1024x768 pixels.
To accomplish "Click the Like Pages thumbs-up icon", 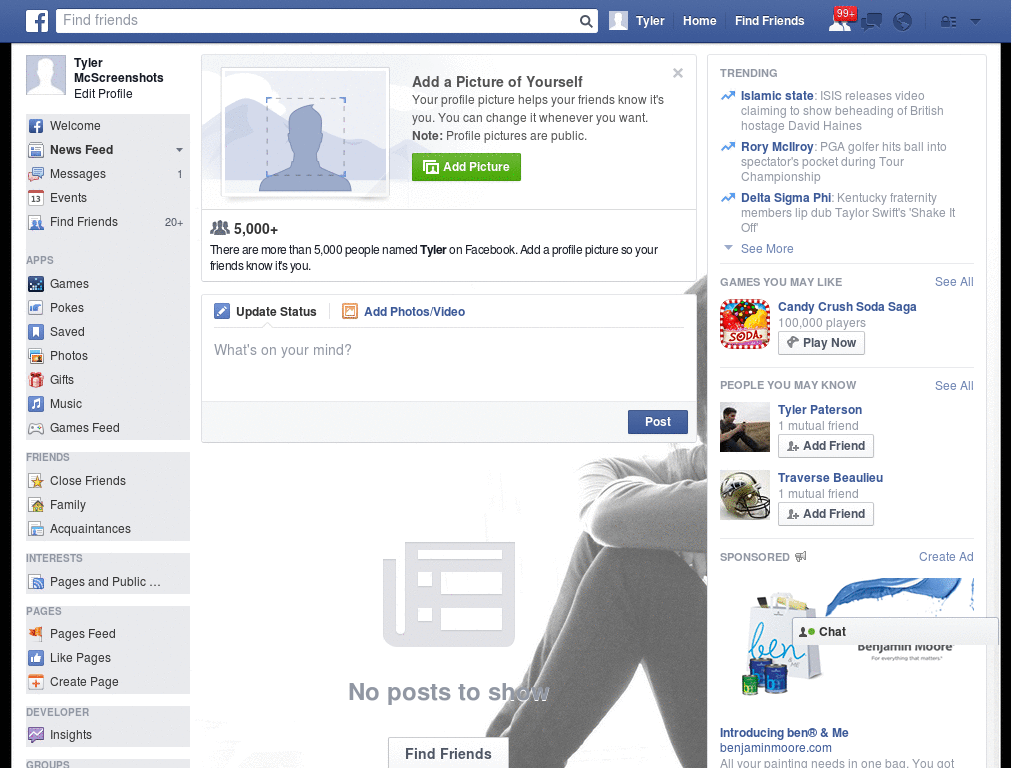I will [x=36, y=658].
